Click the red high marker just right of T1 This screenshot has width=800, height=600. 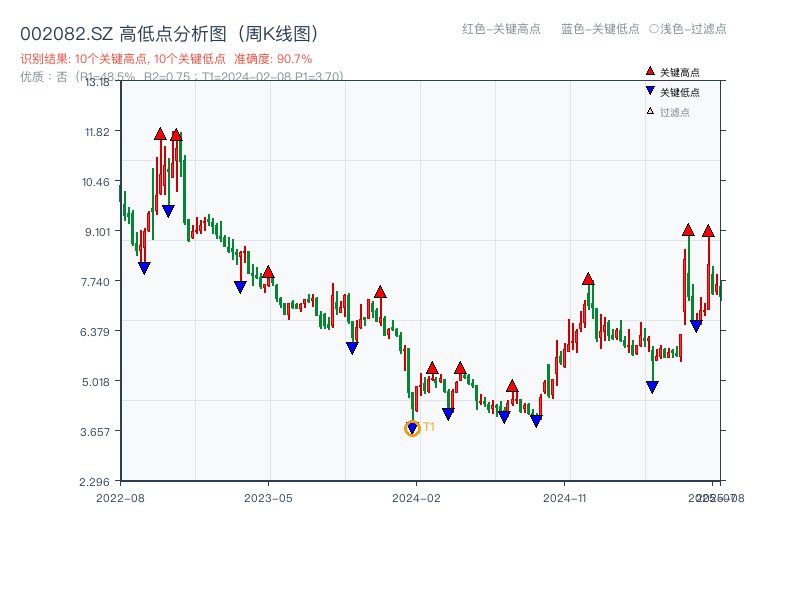tap(432, 368)
